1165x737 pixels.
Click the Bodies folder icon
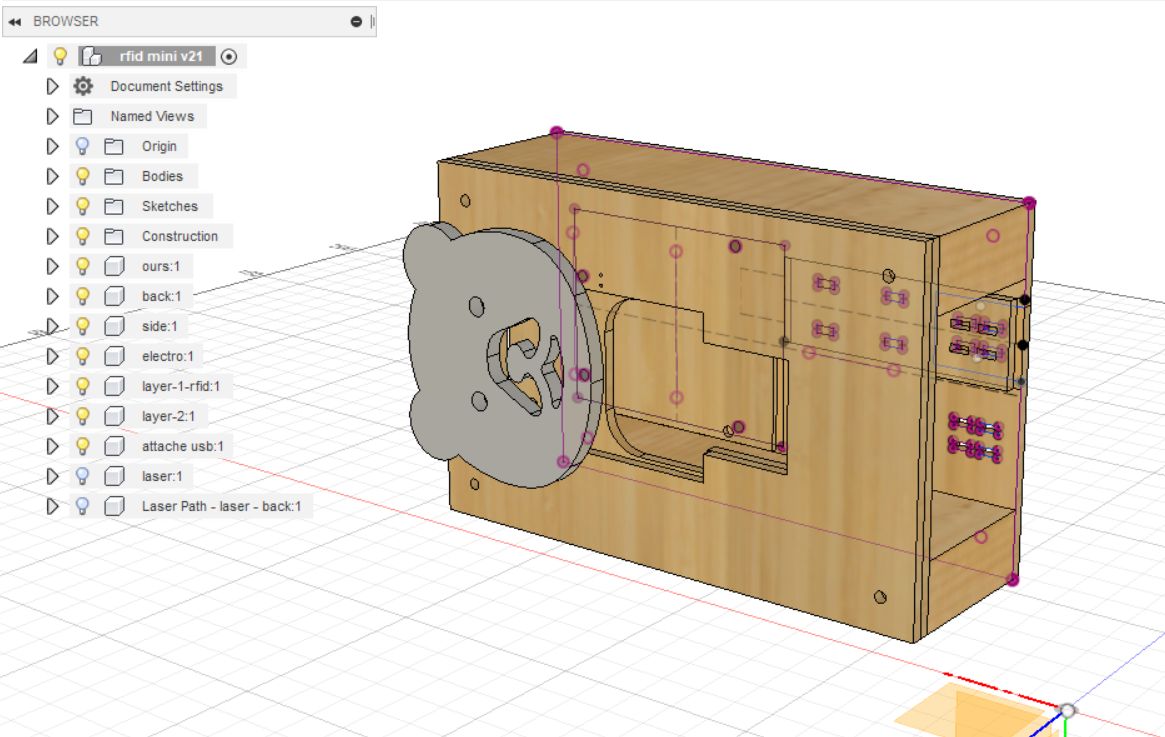coord(114,176)
